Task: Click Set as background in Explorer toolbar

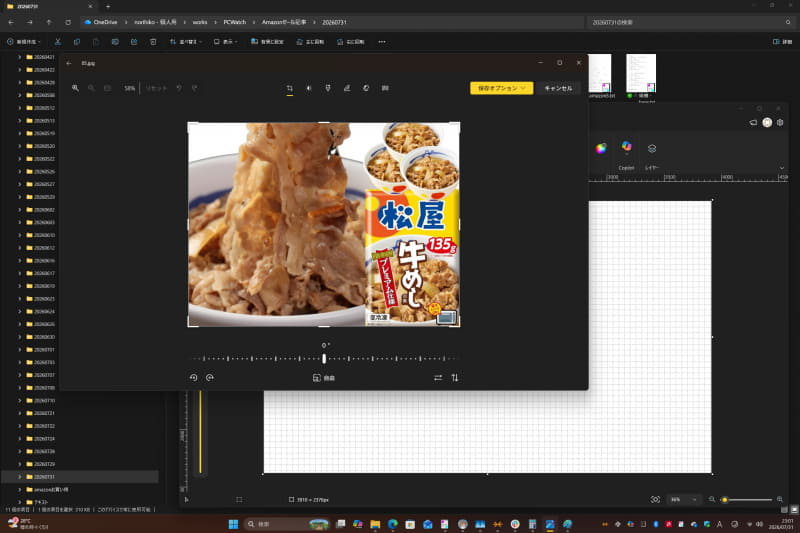Action: click(x=267, y=42)
